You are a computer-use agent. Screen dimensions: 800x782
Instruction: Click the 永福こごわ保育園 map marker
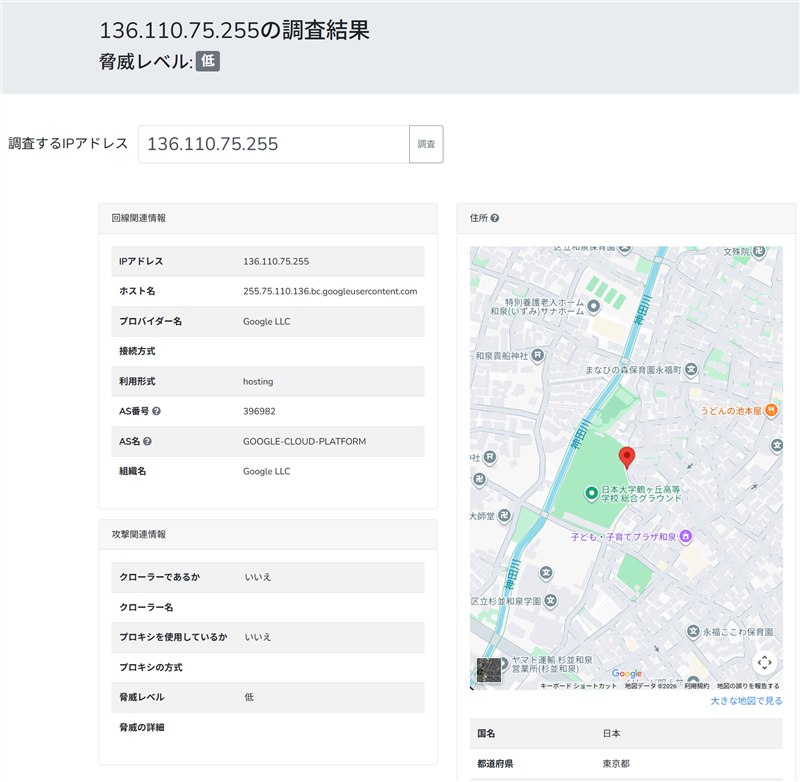(x=692, y=632)
